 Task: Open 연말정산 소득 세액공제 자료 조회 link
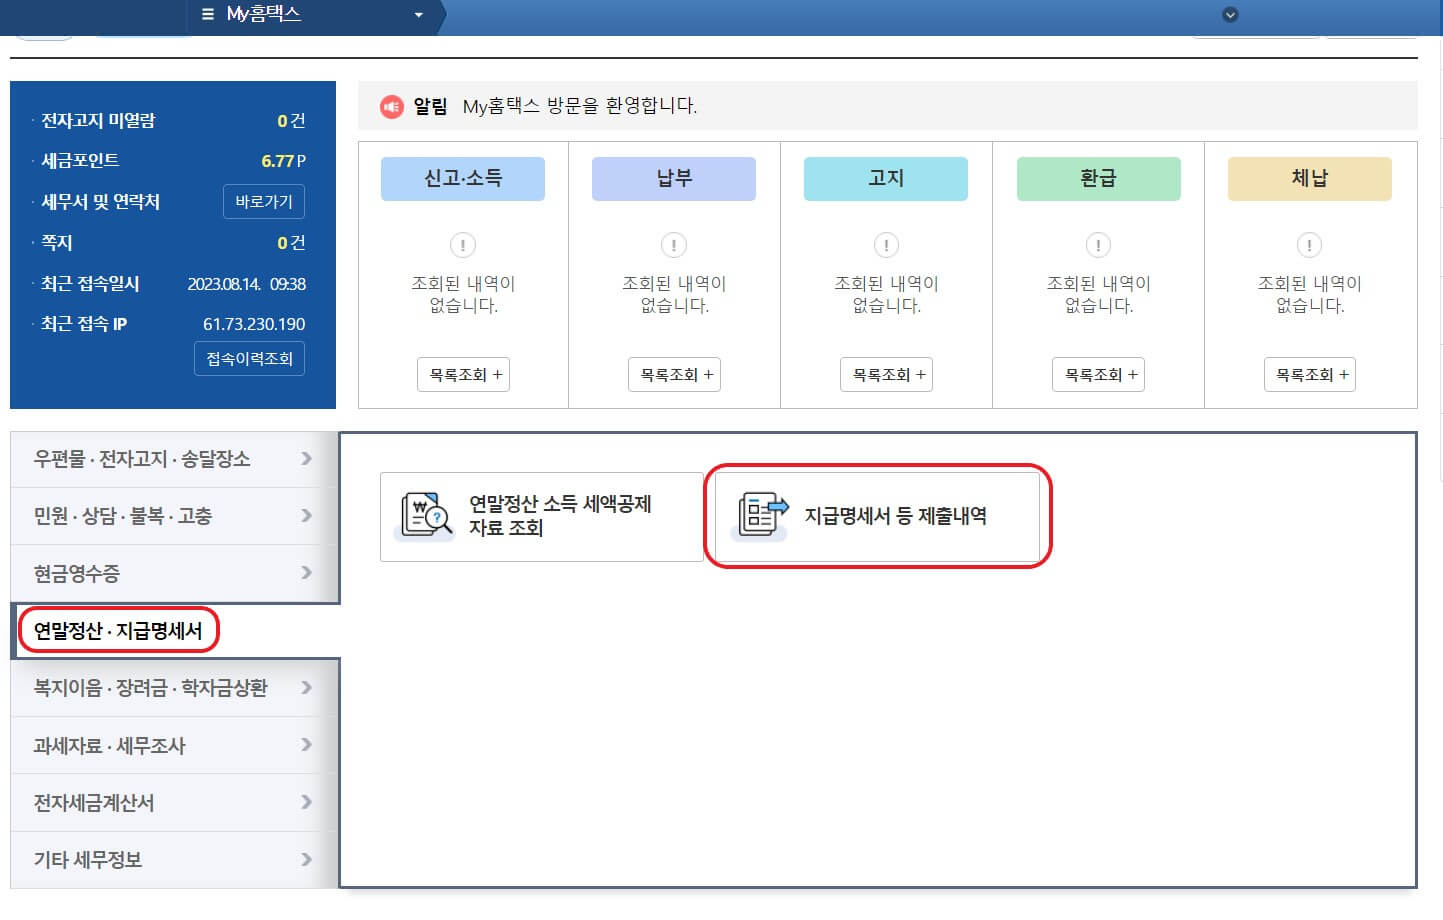(542, 517)
